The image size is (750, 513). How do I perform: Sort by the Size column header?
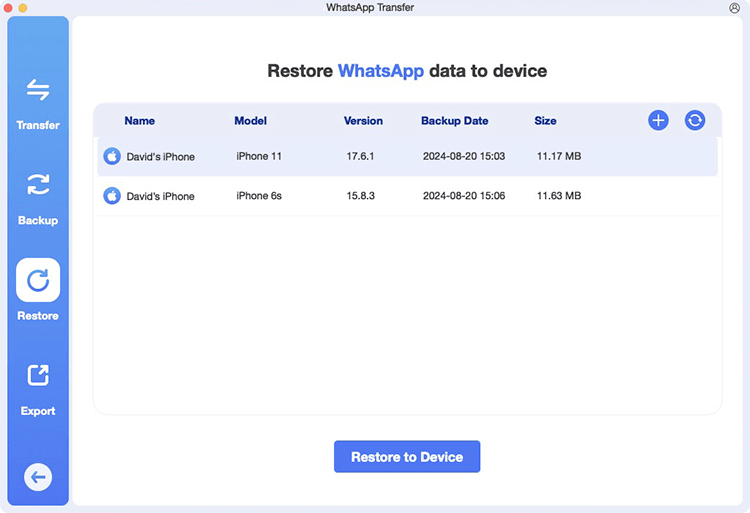click(545, 120)
